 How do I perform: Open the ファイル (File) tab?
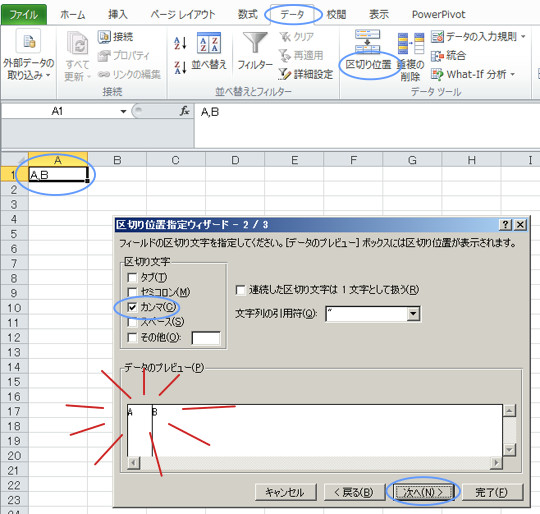click(24, 14)
